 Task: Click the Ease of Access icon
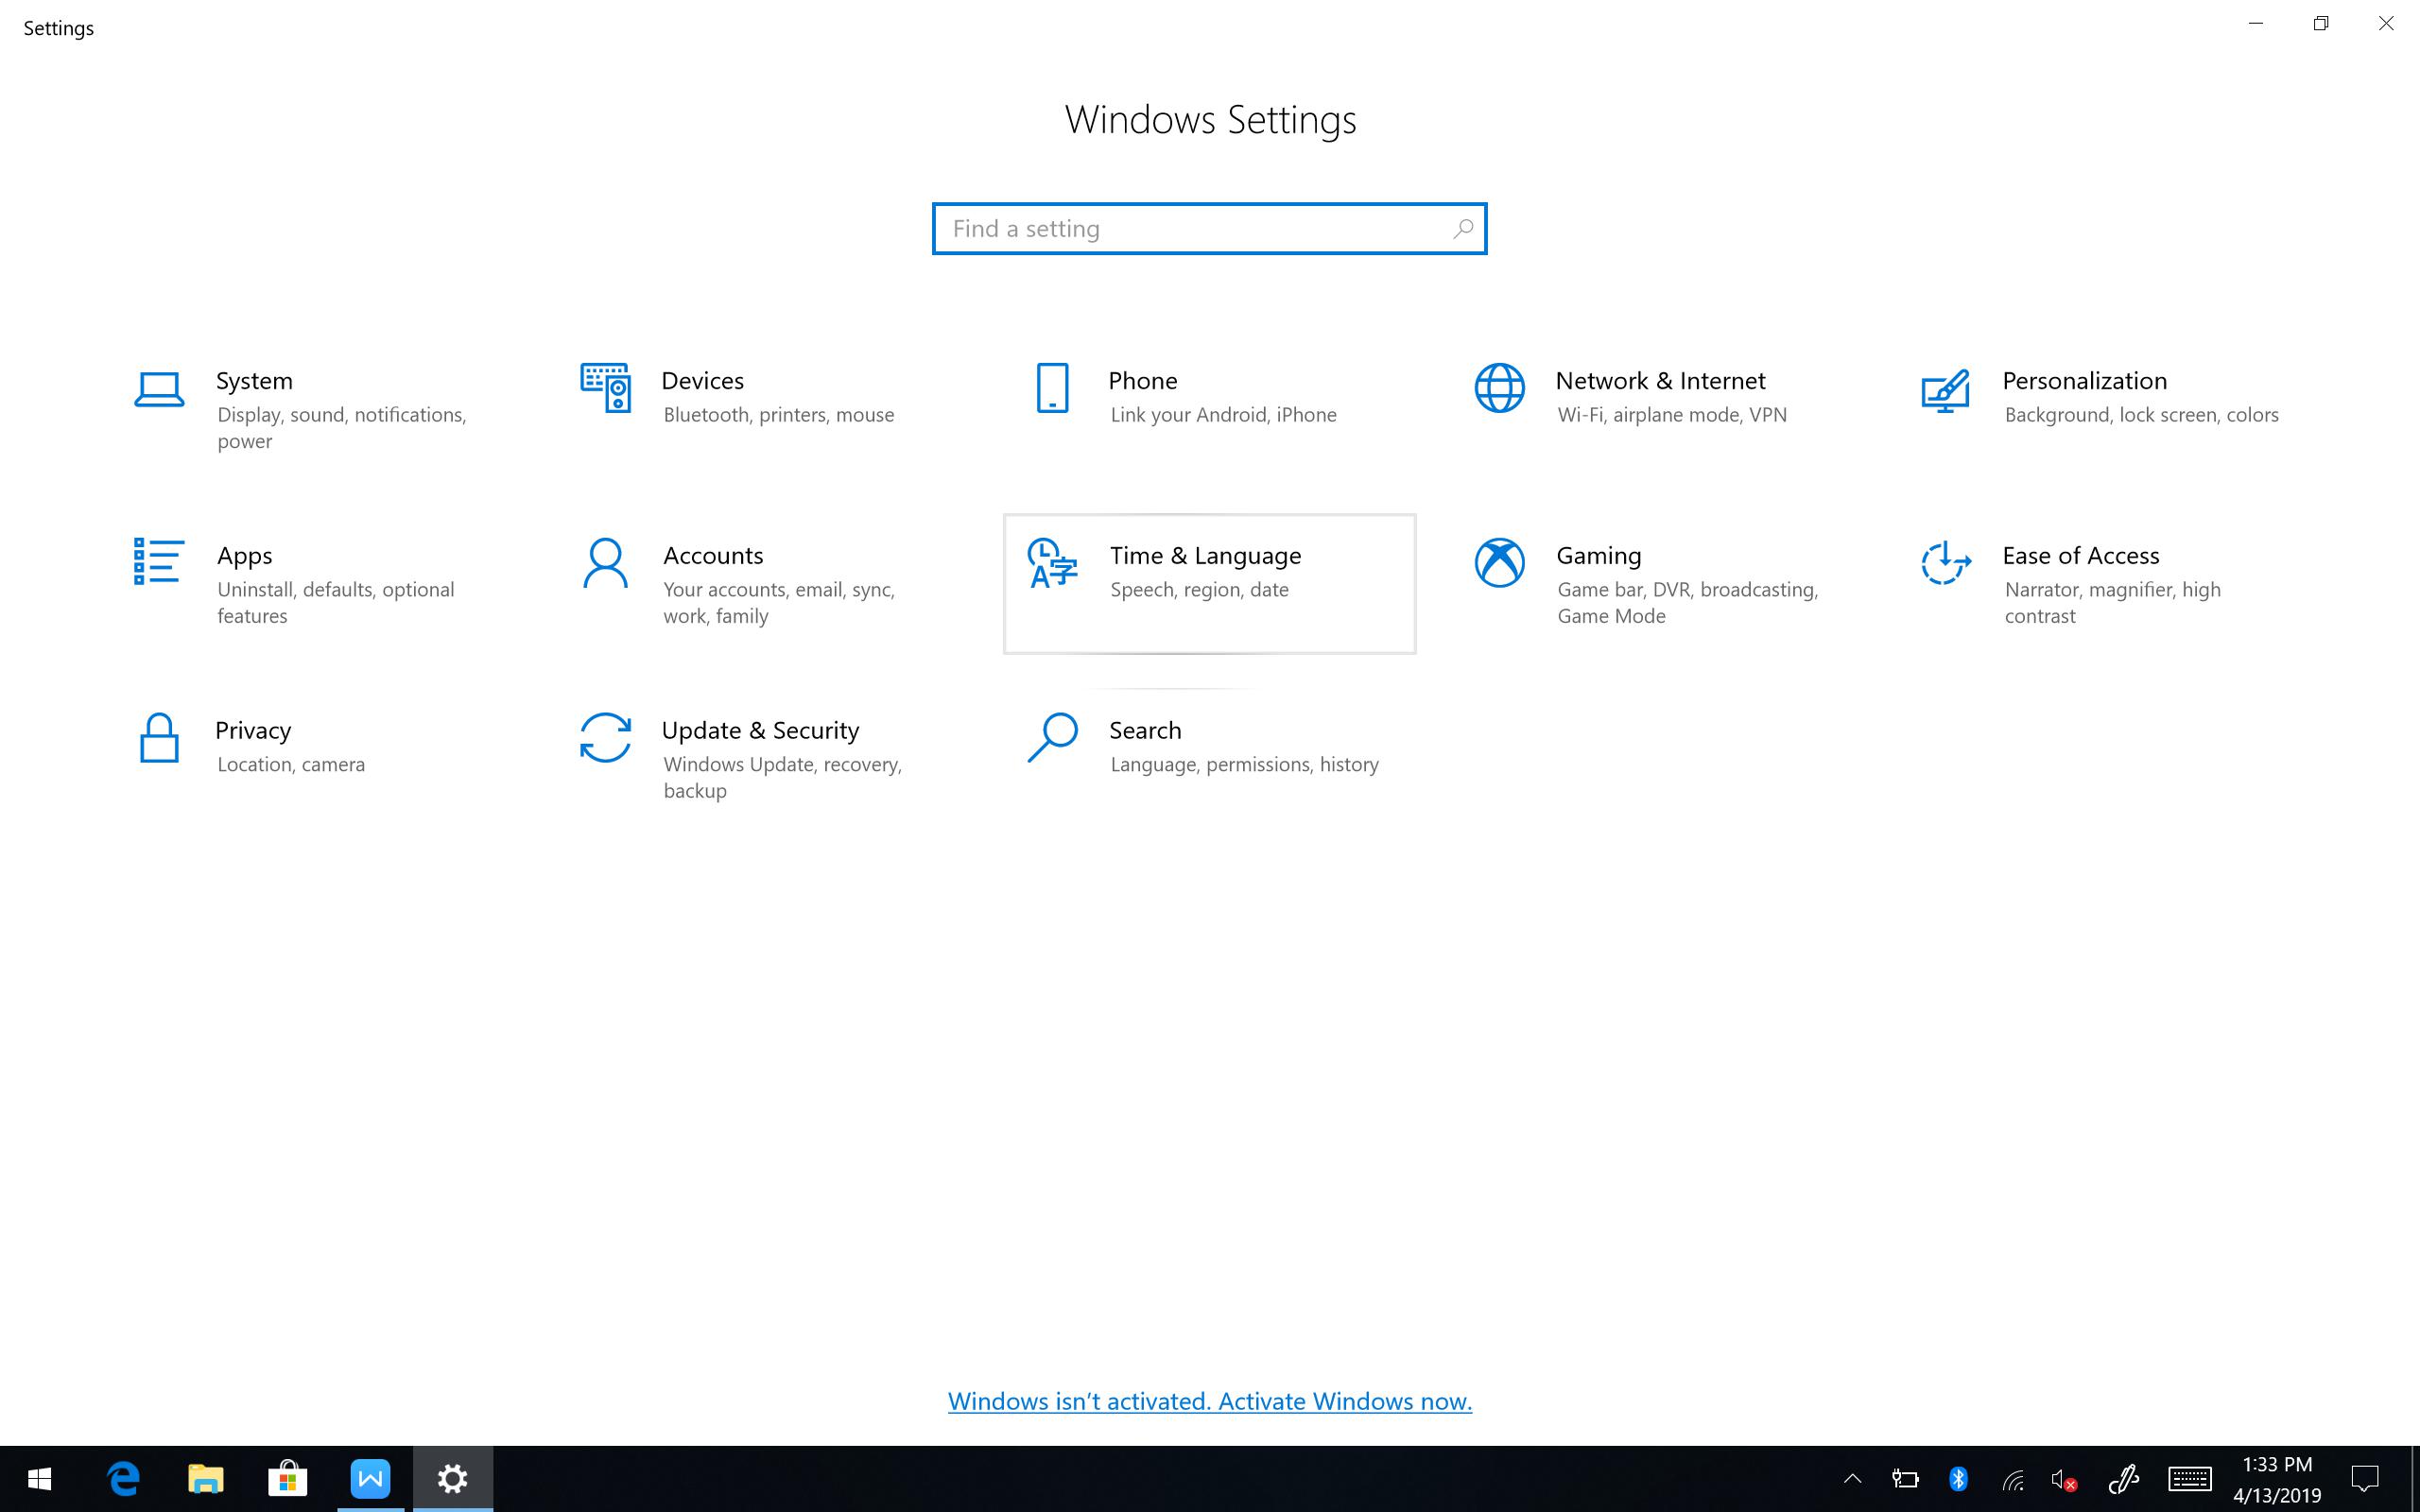click(x=1945, y=563)
